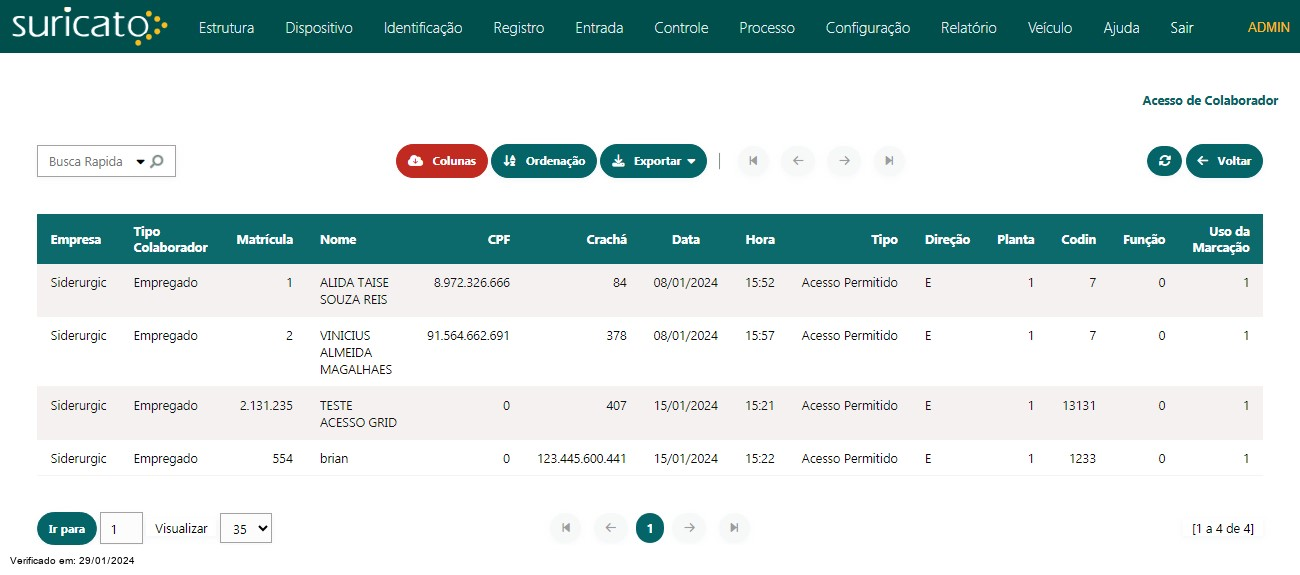Click the Suricato logo
This screenshot has height=575, width=1300.
point(90,27)
